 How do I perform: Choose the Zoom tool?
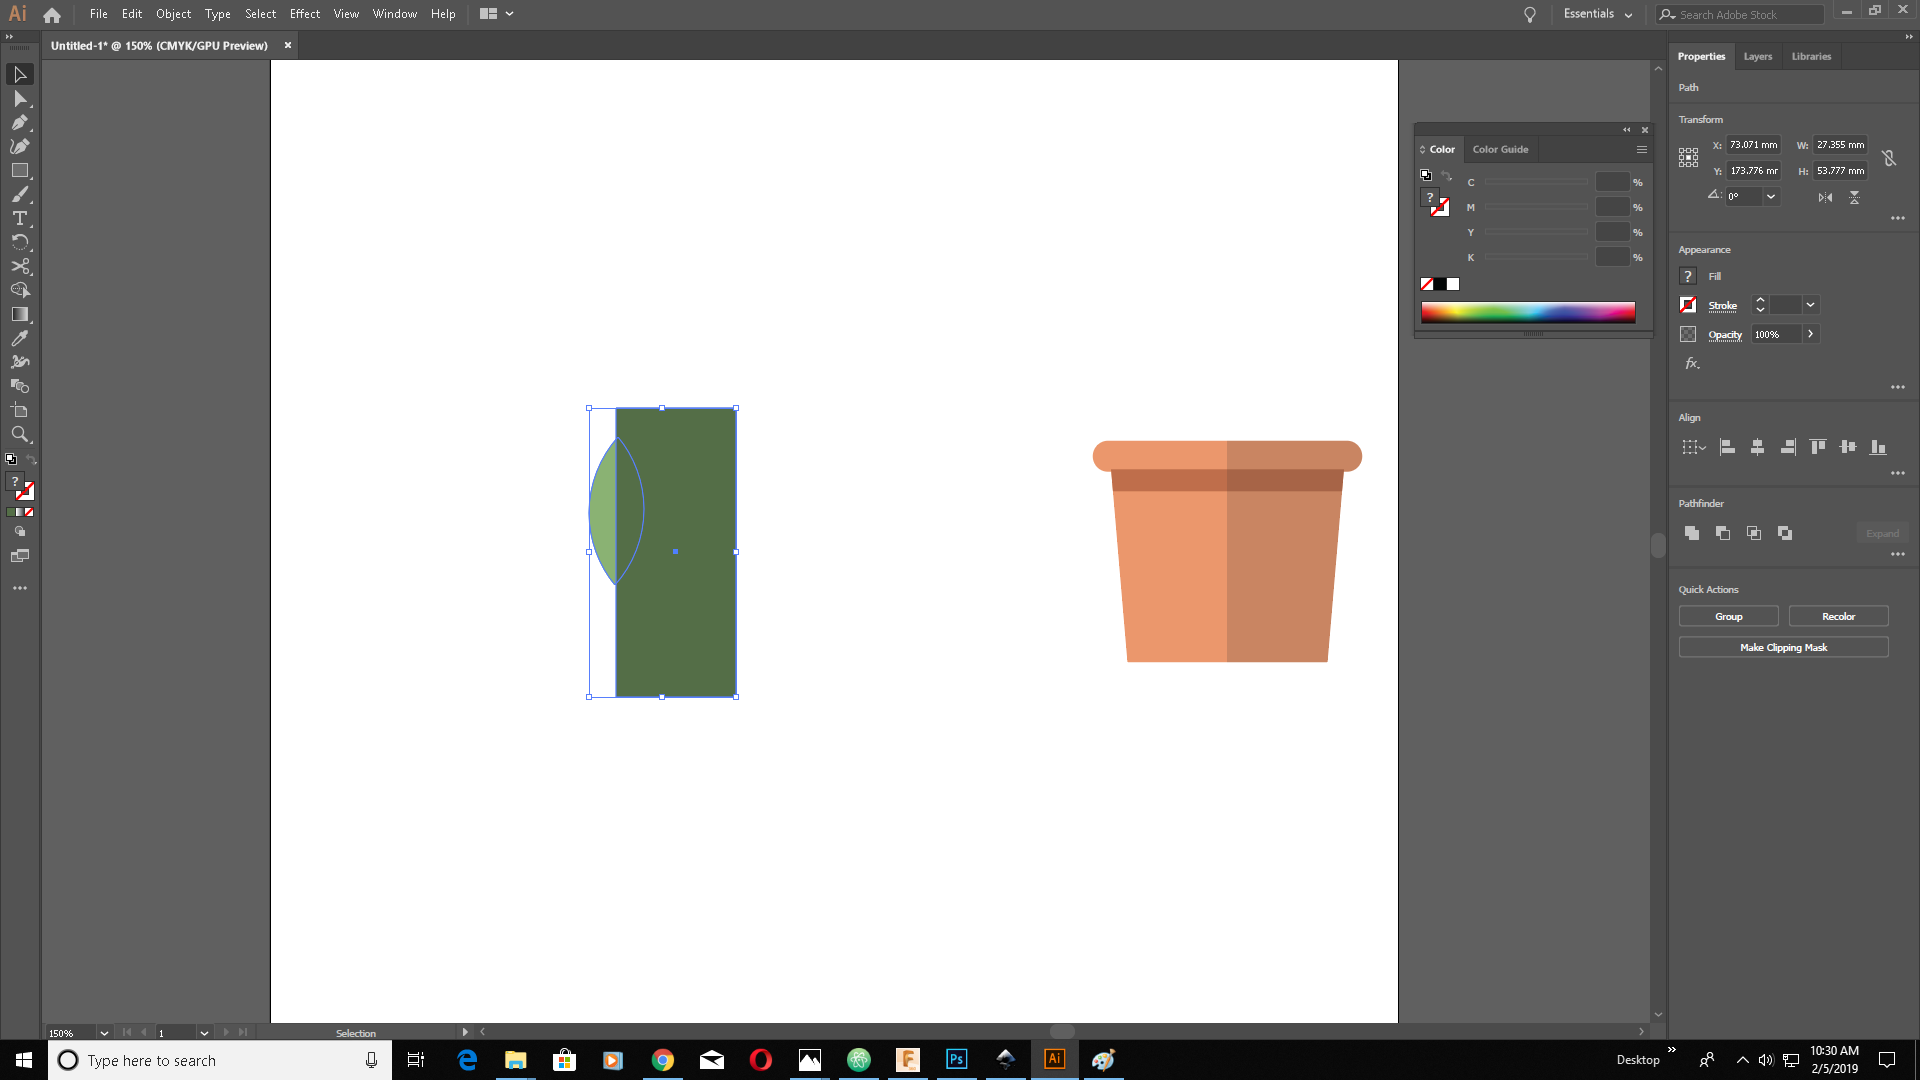19,434
